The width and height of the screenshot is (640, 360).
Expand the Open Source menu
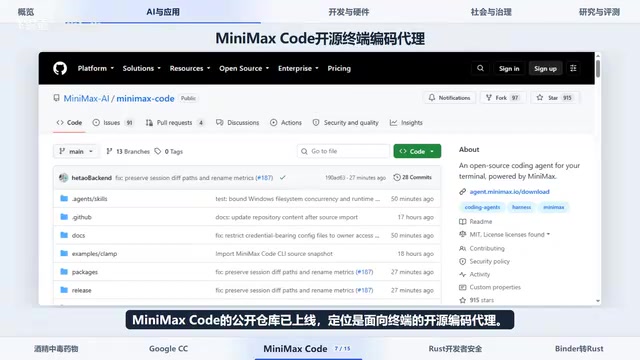[x=244, y=68]
